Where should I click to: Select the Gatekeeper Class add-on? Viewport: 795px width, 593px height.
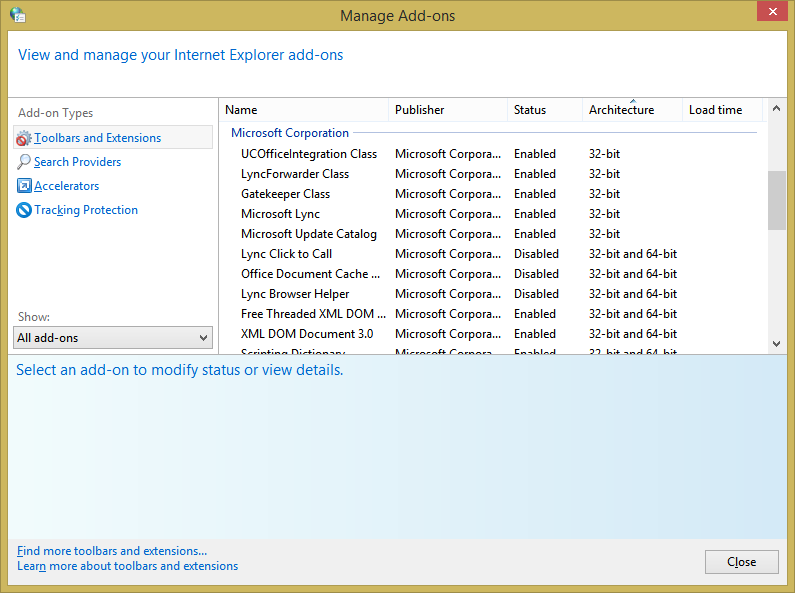493,194
